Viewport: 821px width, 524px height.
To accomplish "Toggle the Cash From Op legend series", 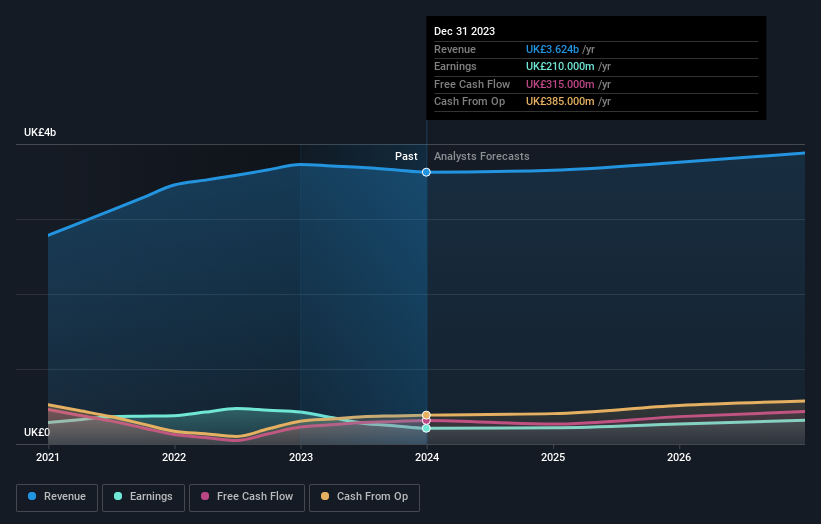I will pos(364,497).
